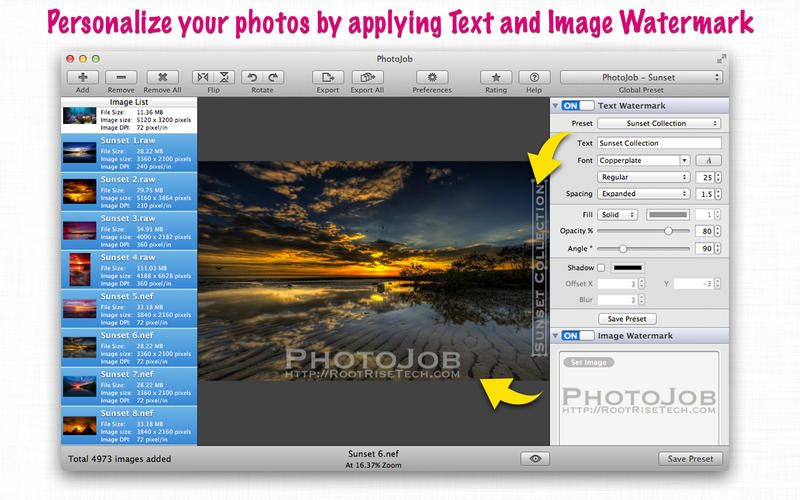Select Sunset 4.raw in Image List
This screenshot has height=500, width=800.
(129, 269)
